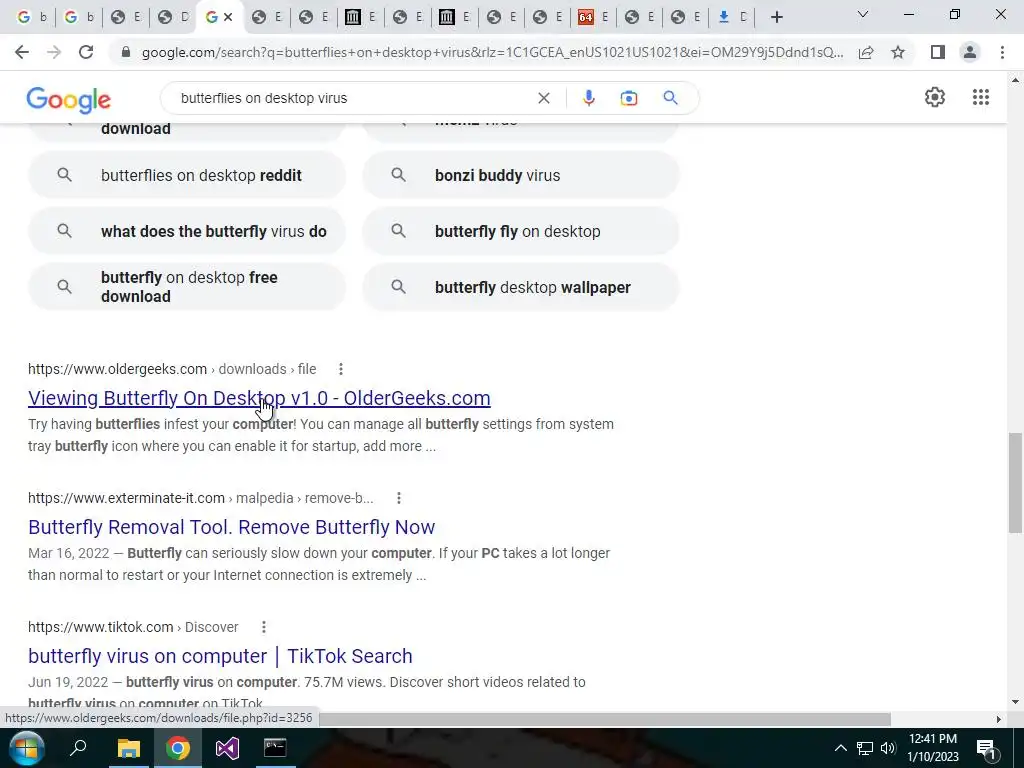
Task: Select 'bonzi buddy virus' suggestion
Action: [x=521, y=175]
